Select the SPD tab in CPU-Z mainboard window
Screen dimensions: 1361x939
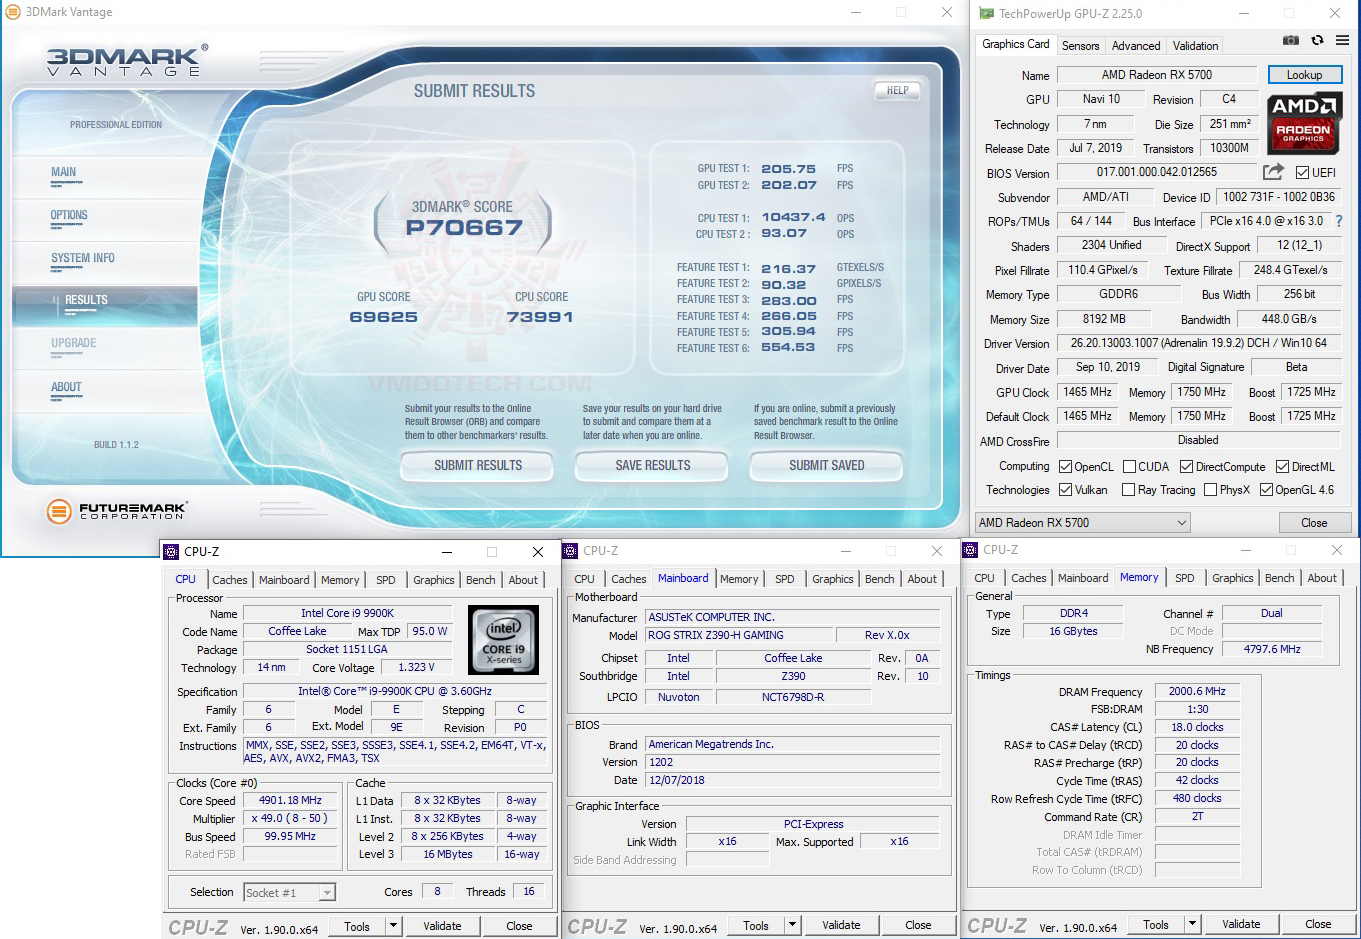point(785,579)
